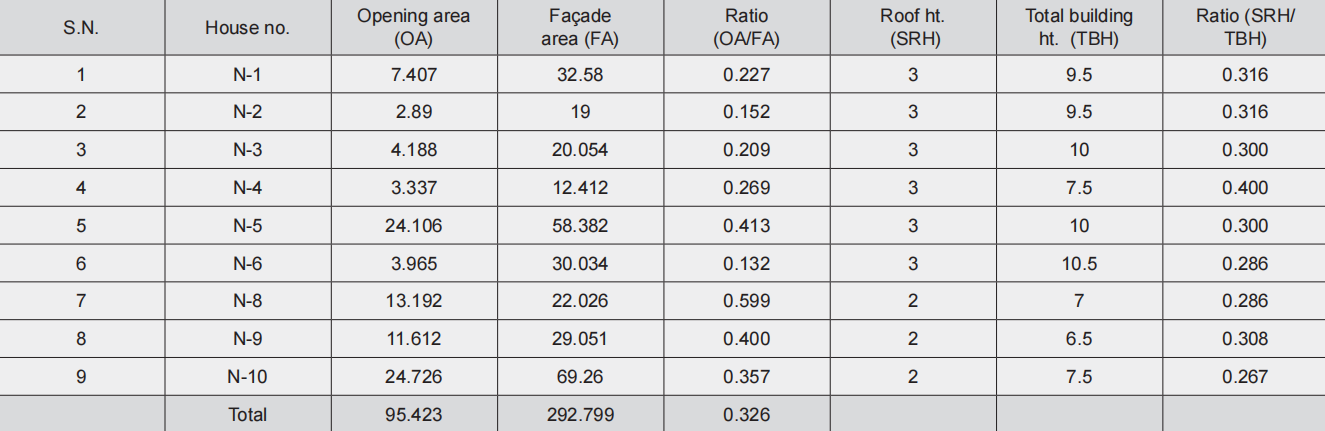The width and height of the screenshot is (1325, 431).
Task: Click the Ratio (OA/FA) column header
Action: coord(746,28)
